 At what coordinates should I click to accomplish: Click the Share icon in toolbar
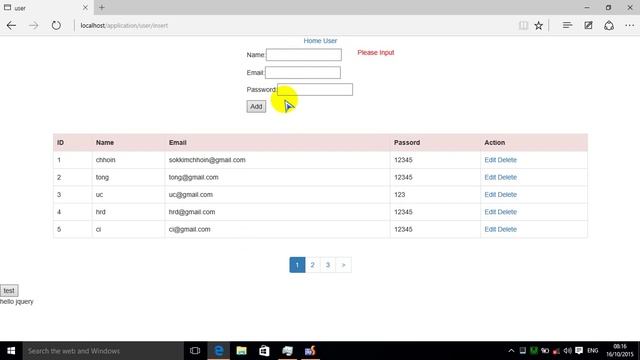tap(609, 25)
